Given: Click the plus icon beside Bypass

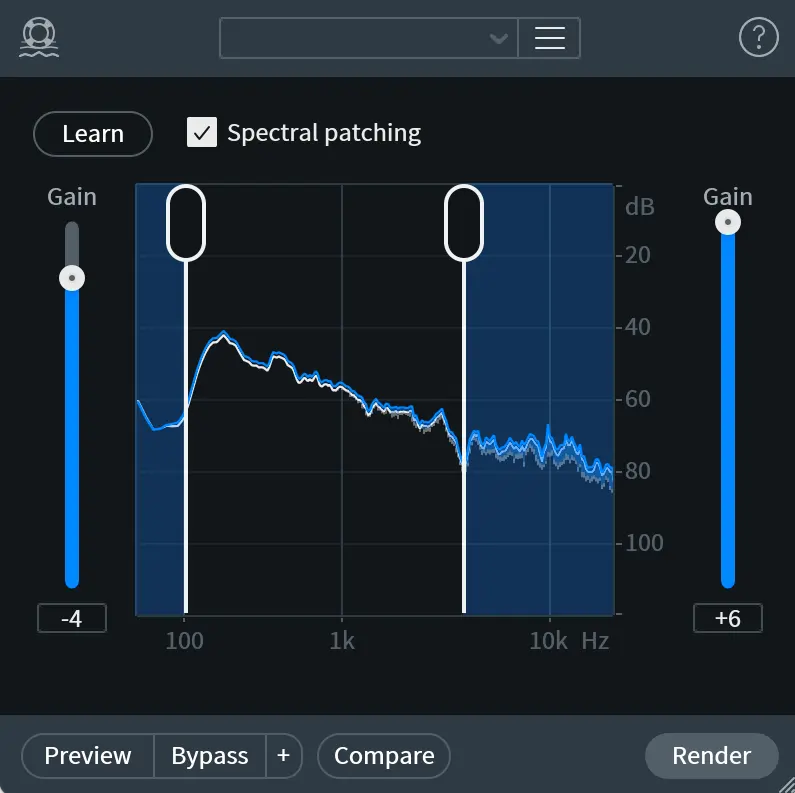Looking at the screenshot, I should (x=283, y=755).
